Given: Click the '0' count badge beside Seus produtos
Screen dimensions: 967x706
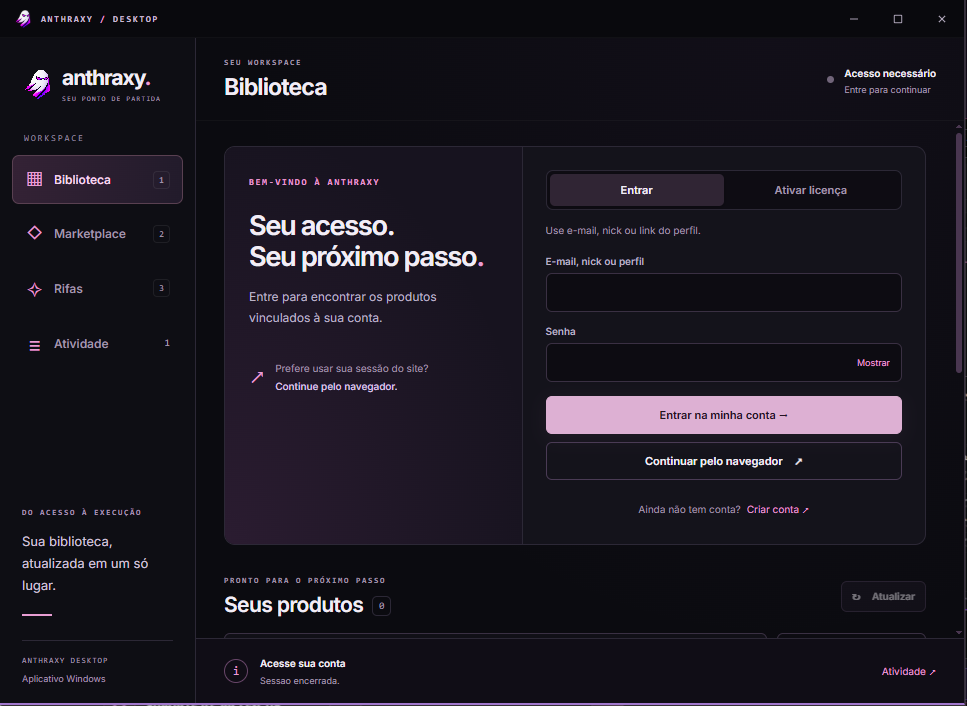Looking at the screenshot, I should click(x=381, y=606).
